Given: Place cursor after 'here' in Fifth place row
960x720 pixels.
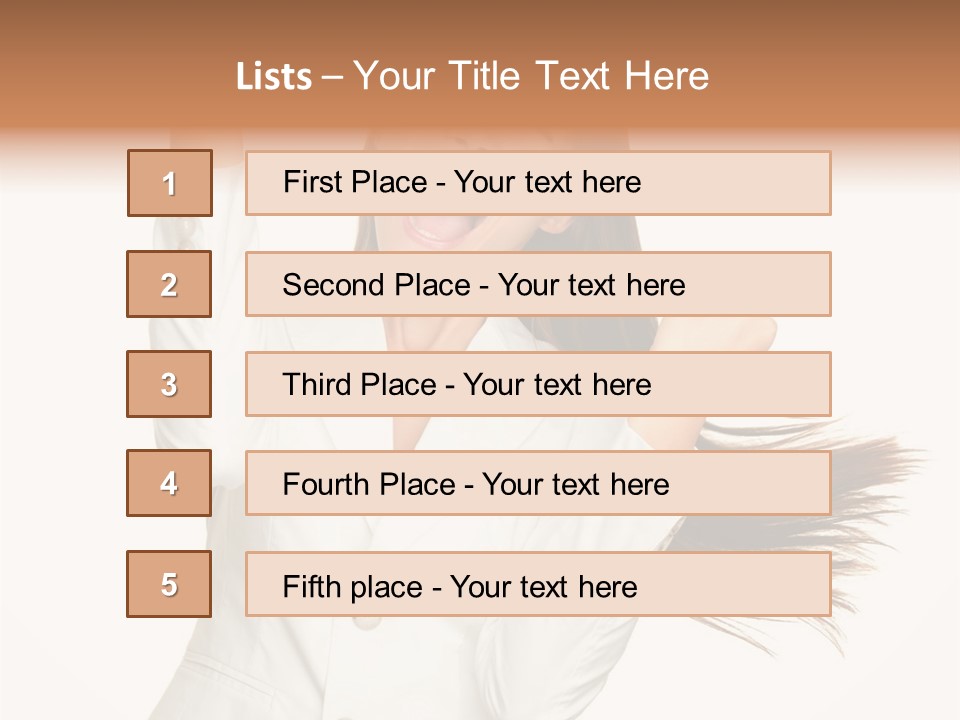Looking at the screenshot, I should [x=638, y=587].
